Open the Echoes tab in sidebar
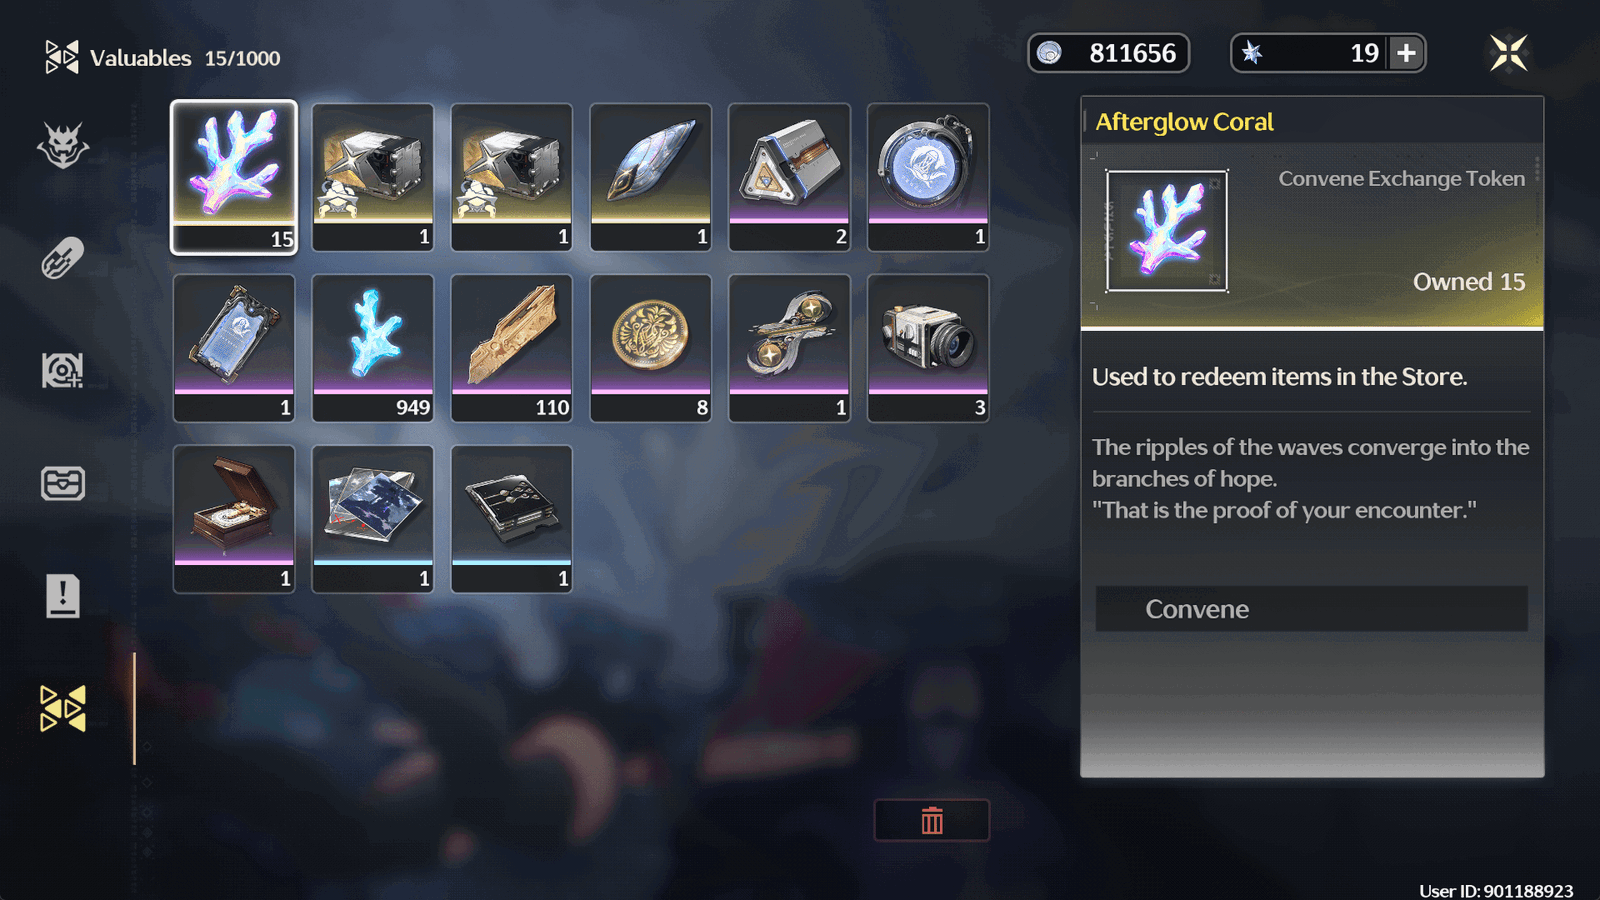 63,146
